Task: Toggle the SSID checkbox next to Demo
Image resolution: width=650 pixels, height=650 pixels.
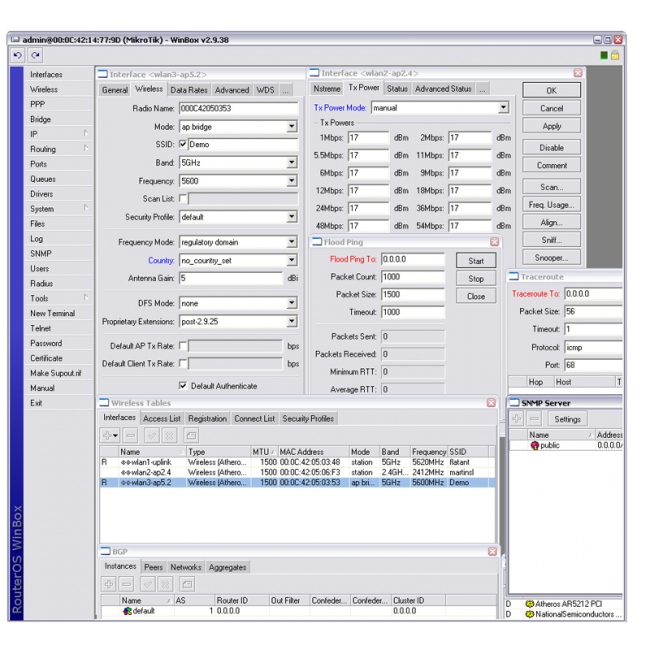Action: tap(183, 144)
